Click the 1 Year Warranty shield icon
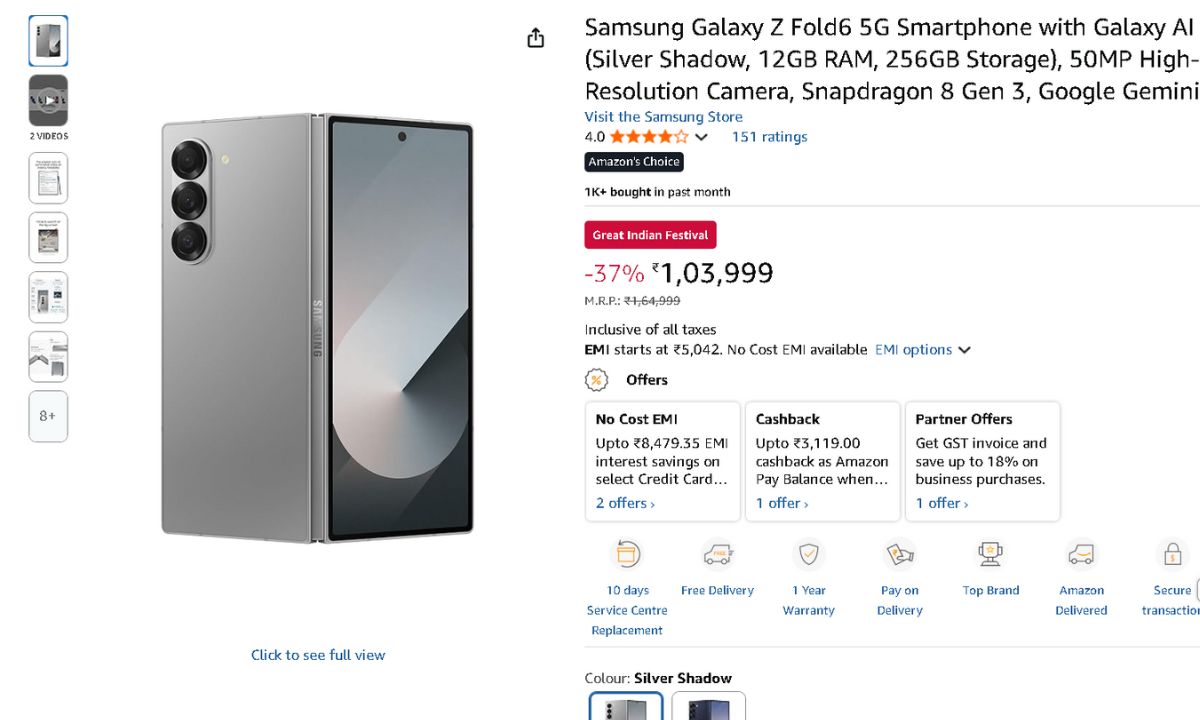This screenshot has height=720, width=1200. 808,554
